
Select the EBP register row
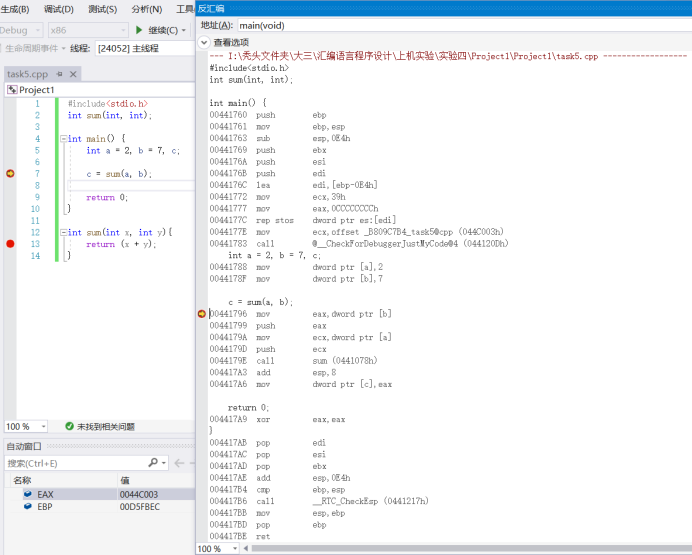pyautogui.click(x=100, y=507)
